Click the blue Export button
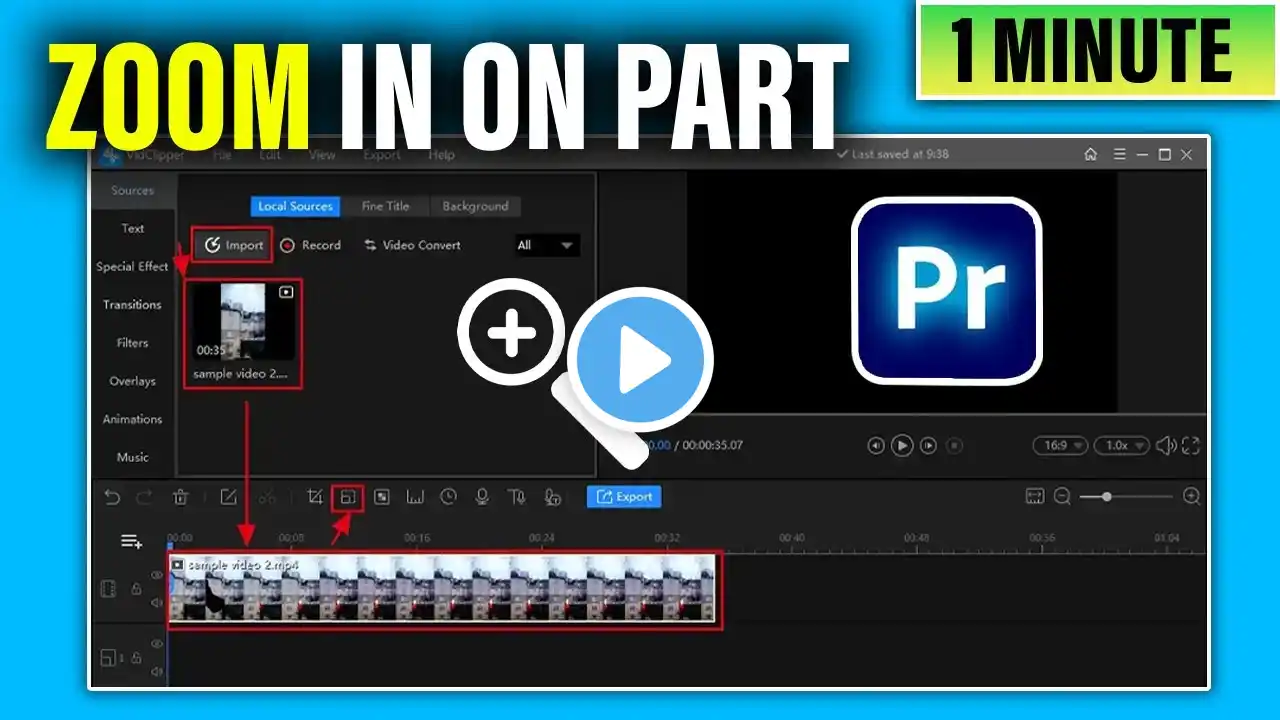Screen dimensions: 1280x720 (624, 496)
